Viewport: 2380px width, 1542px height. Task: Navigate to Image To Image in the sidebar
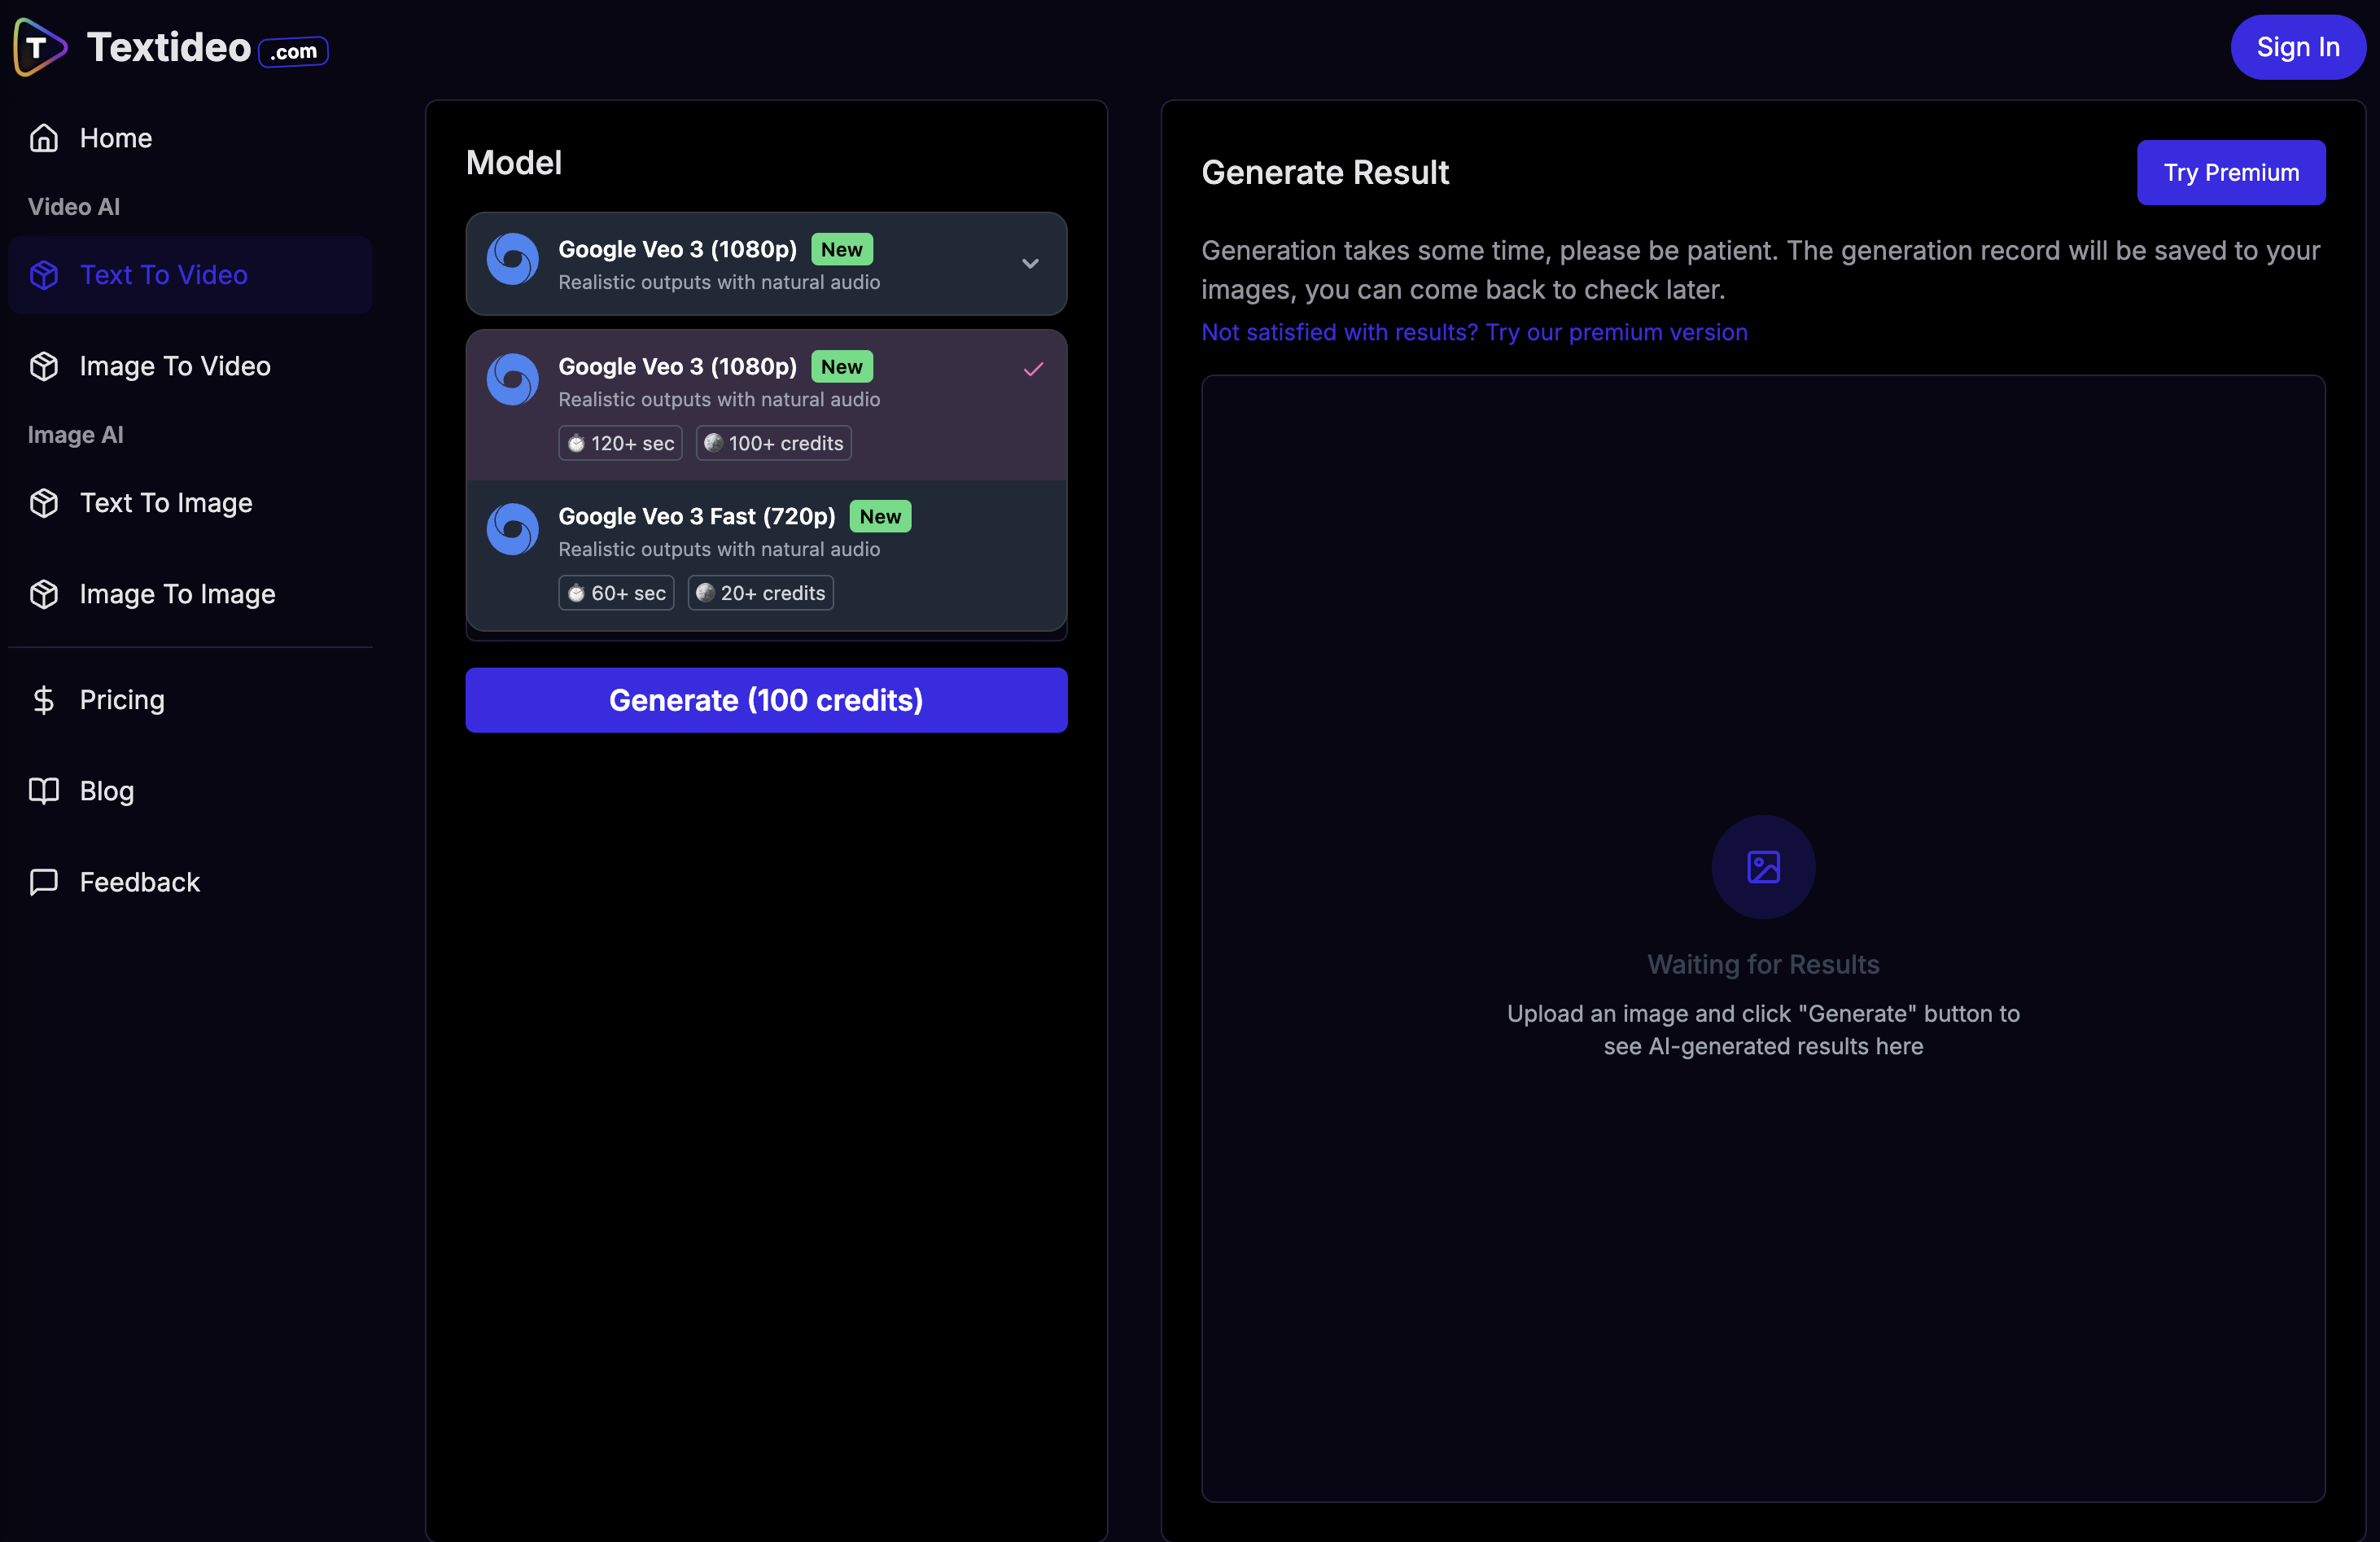[x=190, y=594]
